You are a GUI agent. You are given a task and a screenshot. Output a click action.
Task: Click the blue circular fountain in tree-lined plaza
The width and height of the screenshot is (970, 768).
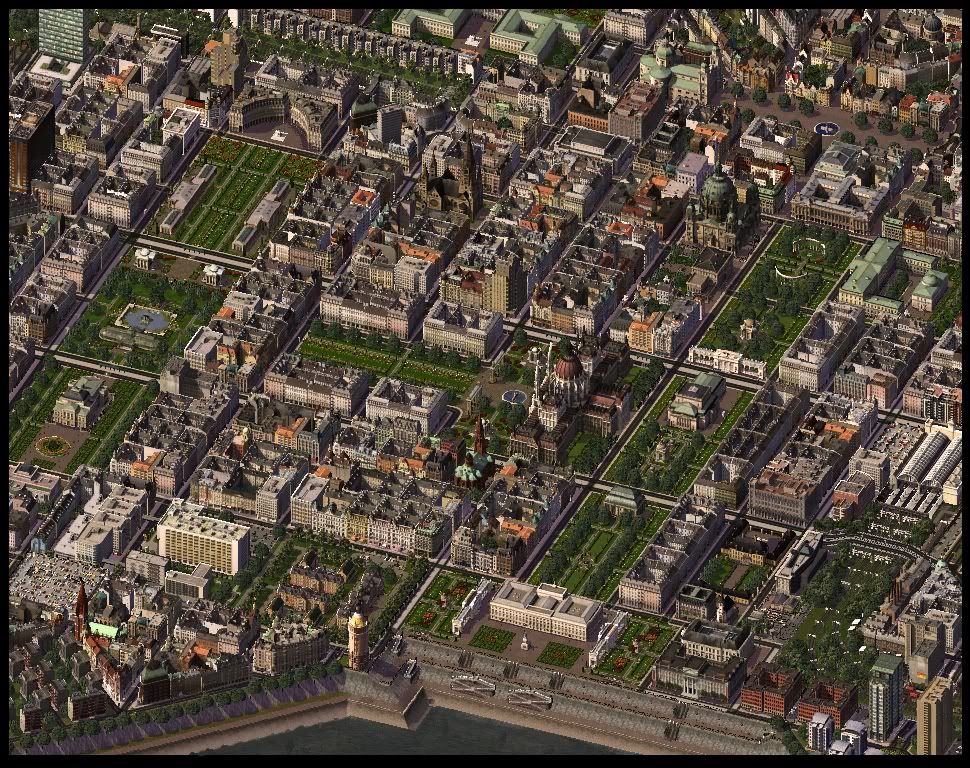tap(826, 128)
